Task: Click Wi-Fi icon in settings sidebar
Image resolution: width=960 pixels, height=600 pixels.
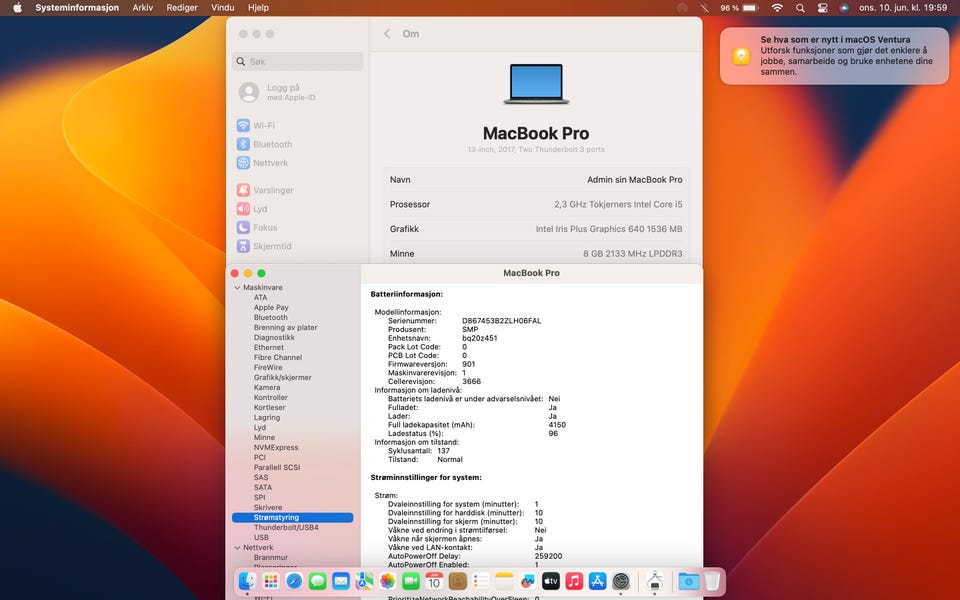Action: click(x=243, y=126)
